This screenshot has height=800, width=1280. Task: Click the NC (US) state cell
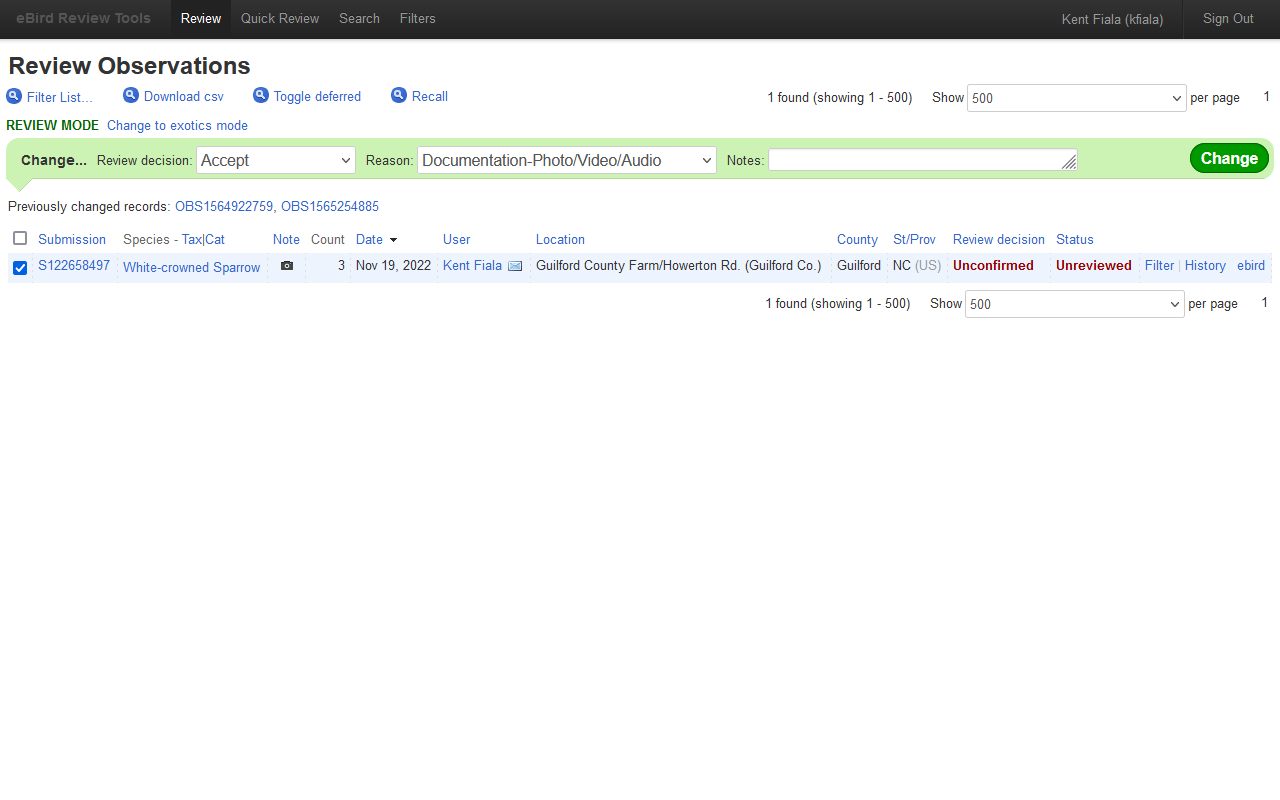pyautogui.click(x=917, y=266)
